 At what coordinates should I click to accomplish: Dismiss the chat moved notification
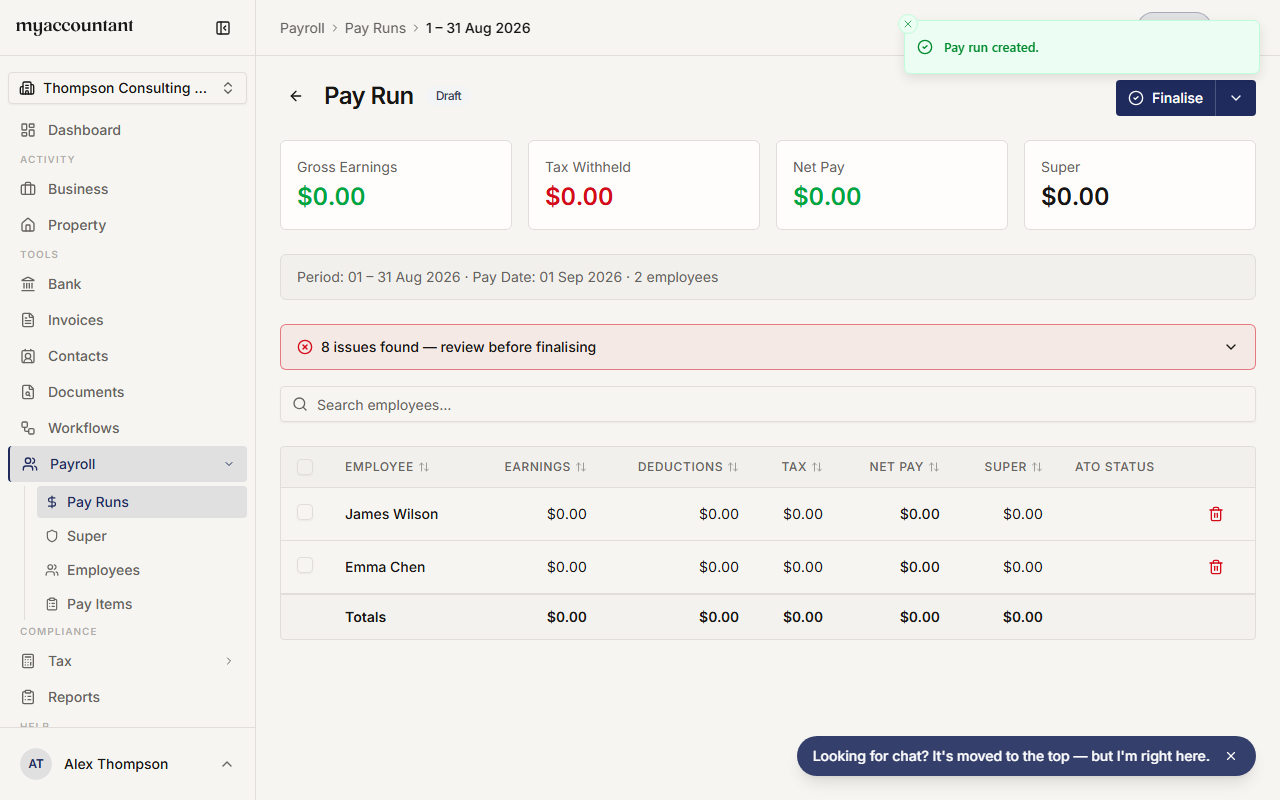coord(1231,756)
